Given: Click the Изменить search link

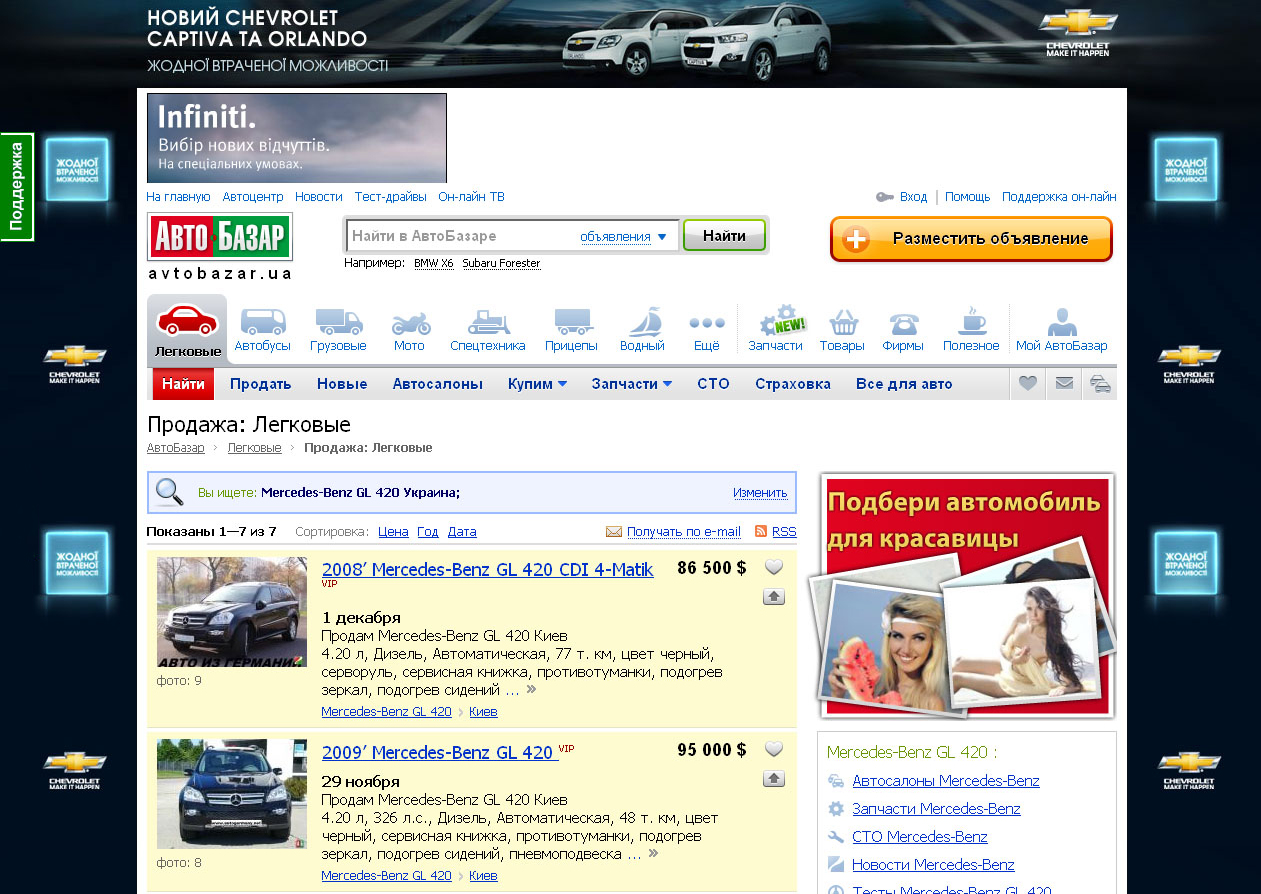Looking at the screenshot, I should (x=759, y=493).
